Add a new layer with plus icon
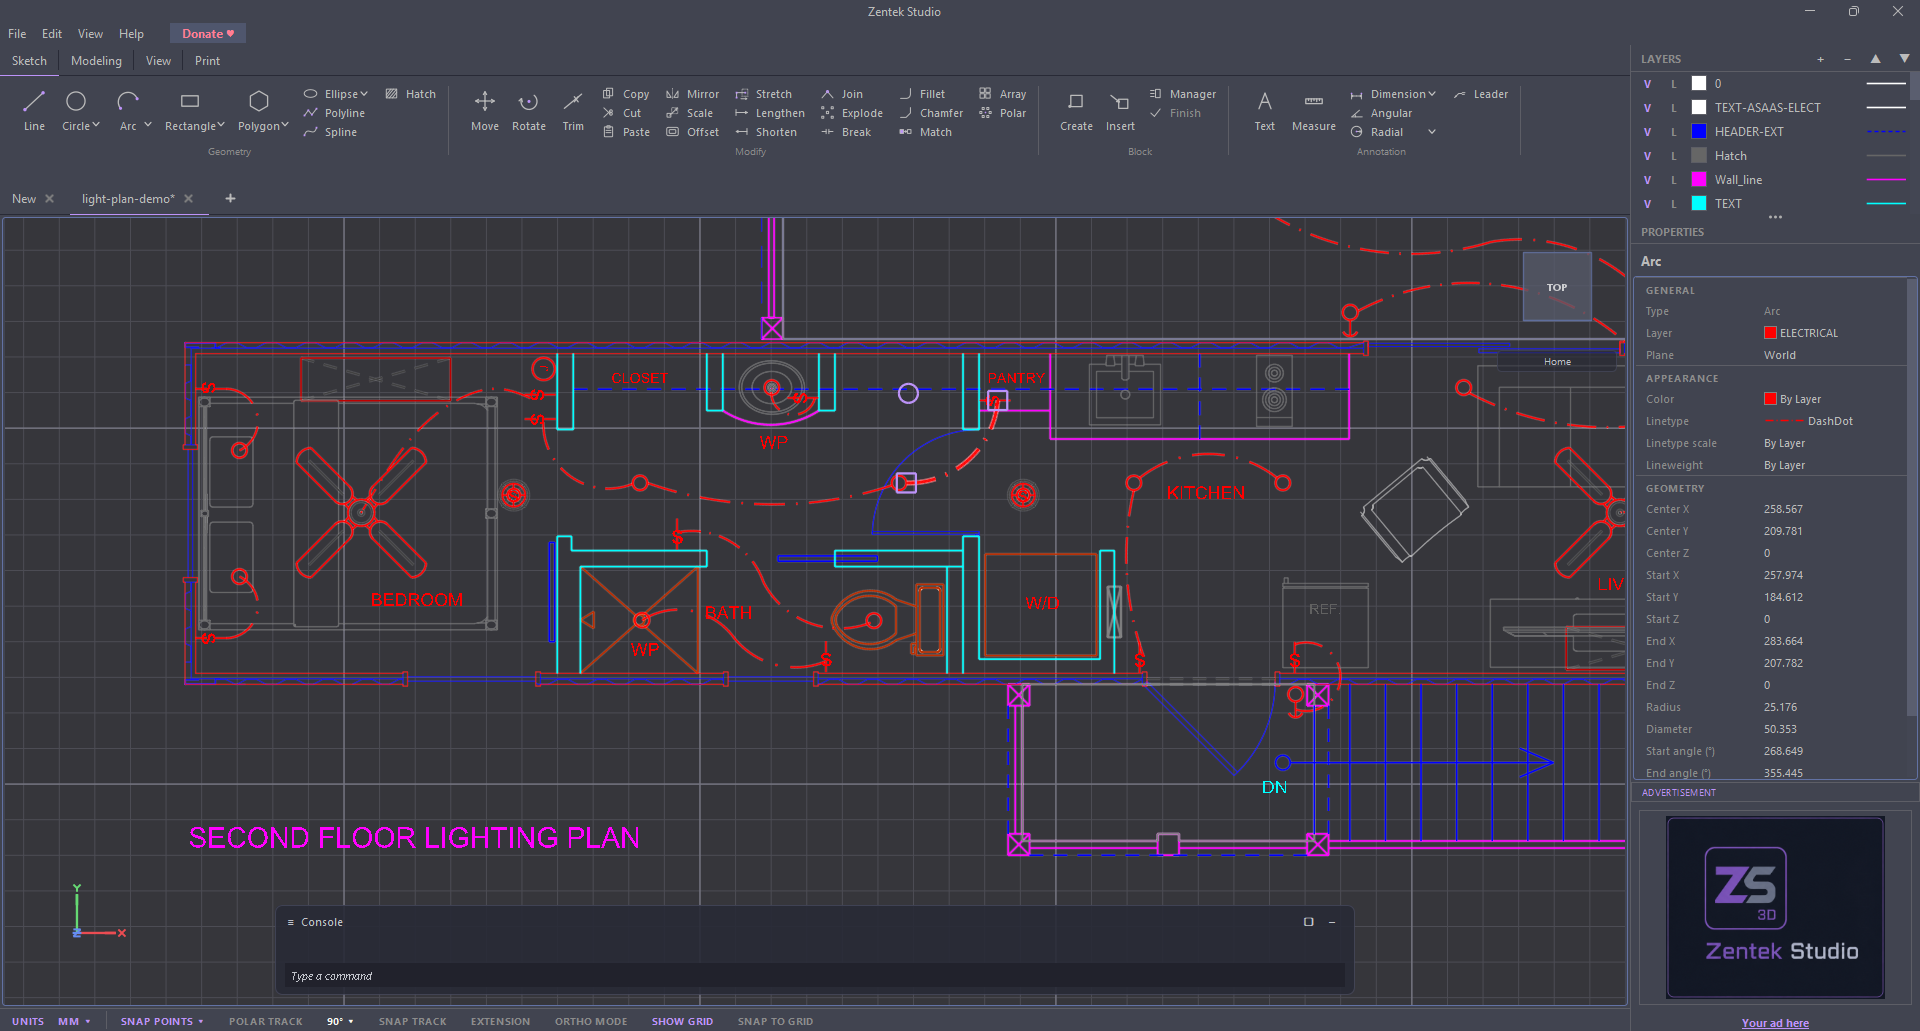The width and height of the screenshot is (1920, 1031). [1821, 59]
